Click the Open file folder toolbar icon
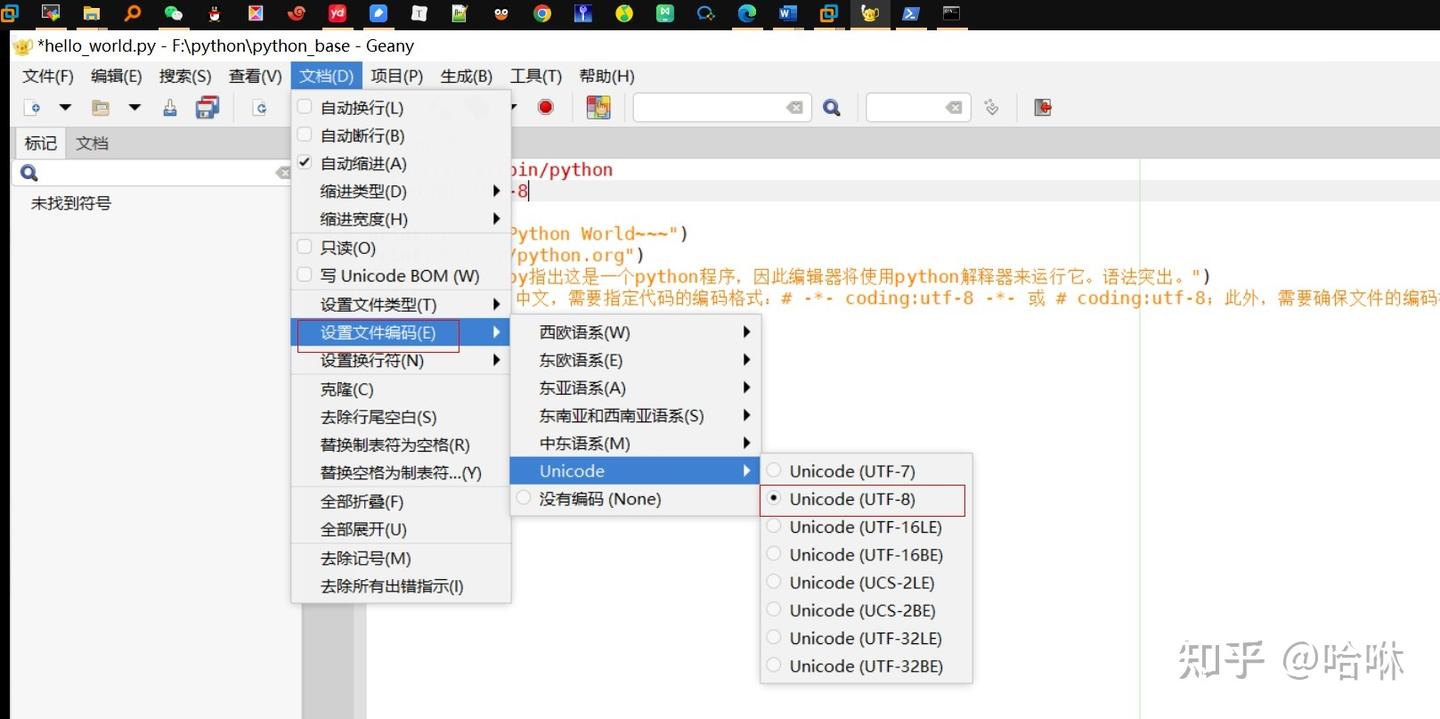The height and width of the screenshot is (719, 1440). point(101,108)
